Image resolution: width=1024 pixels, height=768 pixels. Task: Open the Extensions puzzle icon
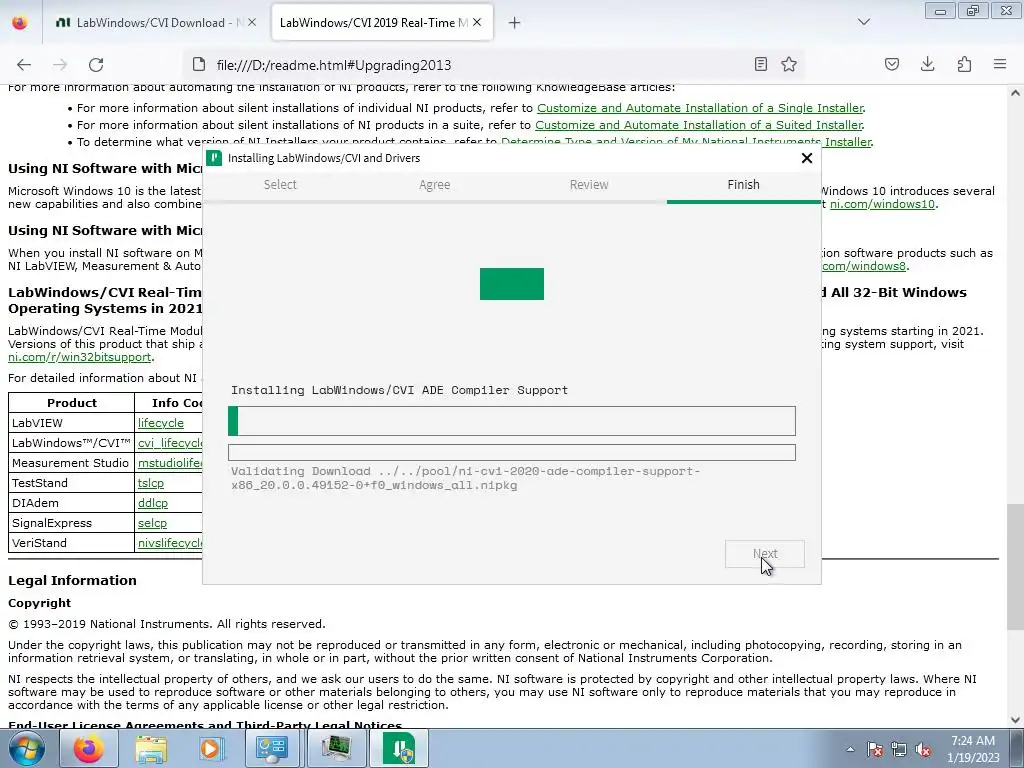coord(964,64)
